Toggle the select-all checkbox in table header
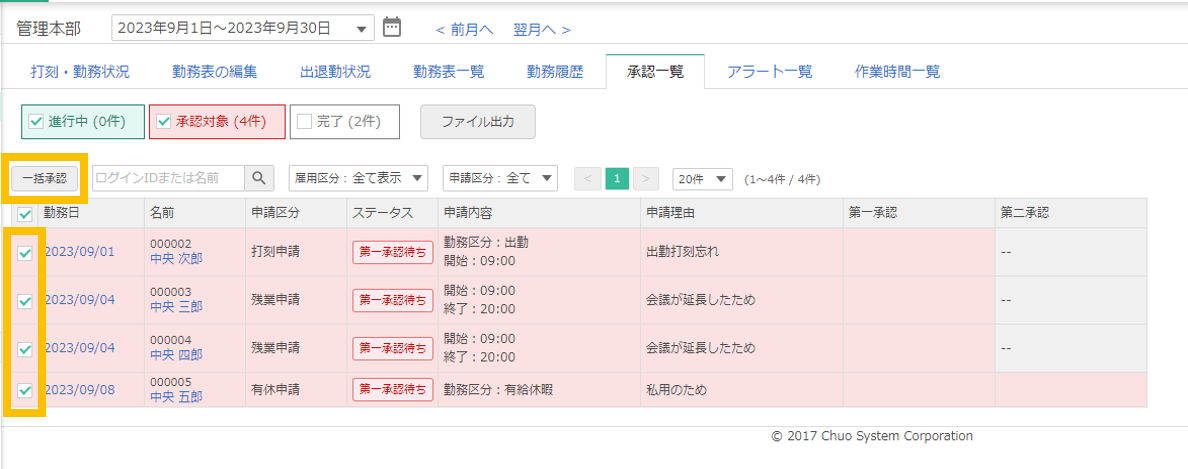This screenshot has width=1188, height=469. [25, 213]
